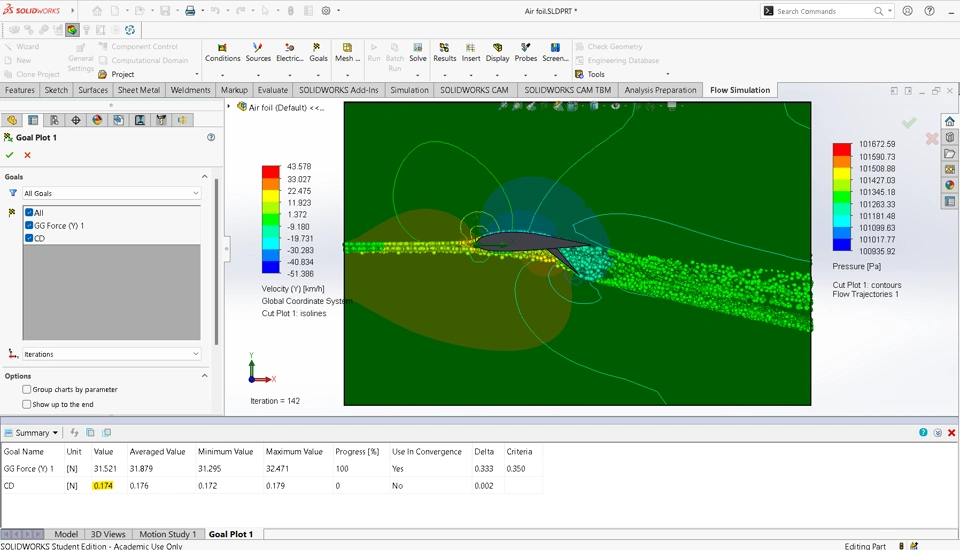
Task: Enable Group charts by parameter
Action: pos(27,389)
